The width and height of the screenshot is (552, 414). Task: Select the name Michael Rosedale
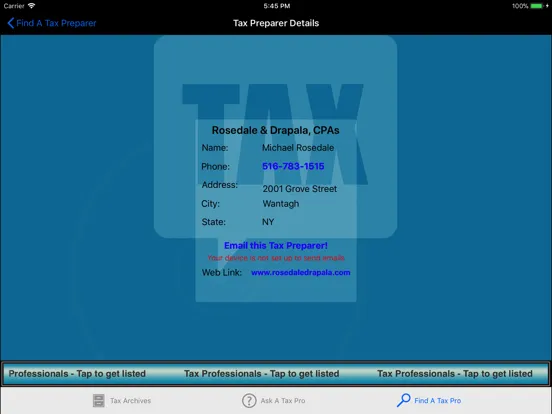point(298,148)
